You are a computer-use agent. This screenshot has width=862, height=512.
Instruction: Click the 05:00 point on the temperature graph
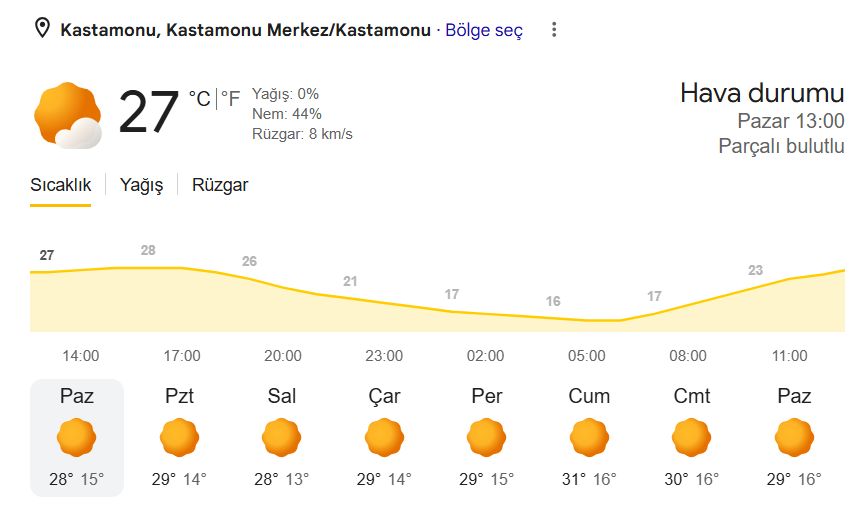click(587, 320)
